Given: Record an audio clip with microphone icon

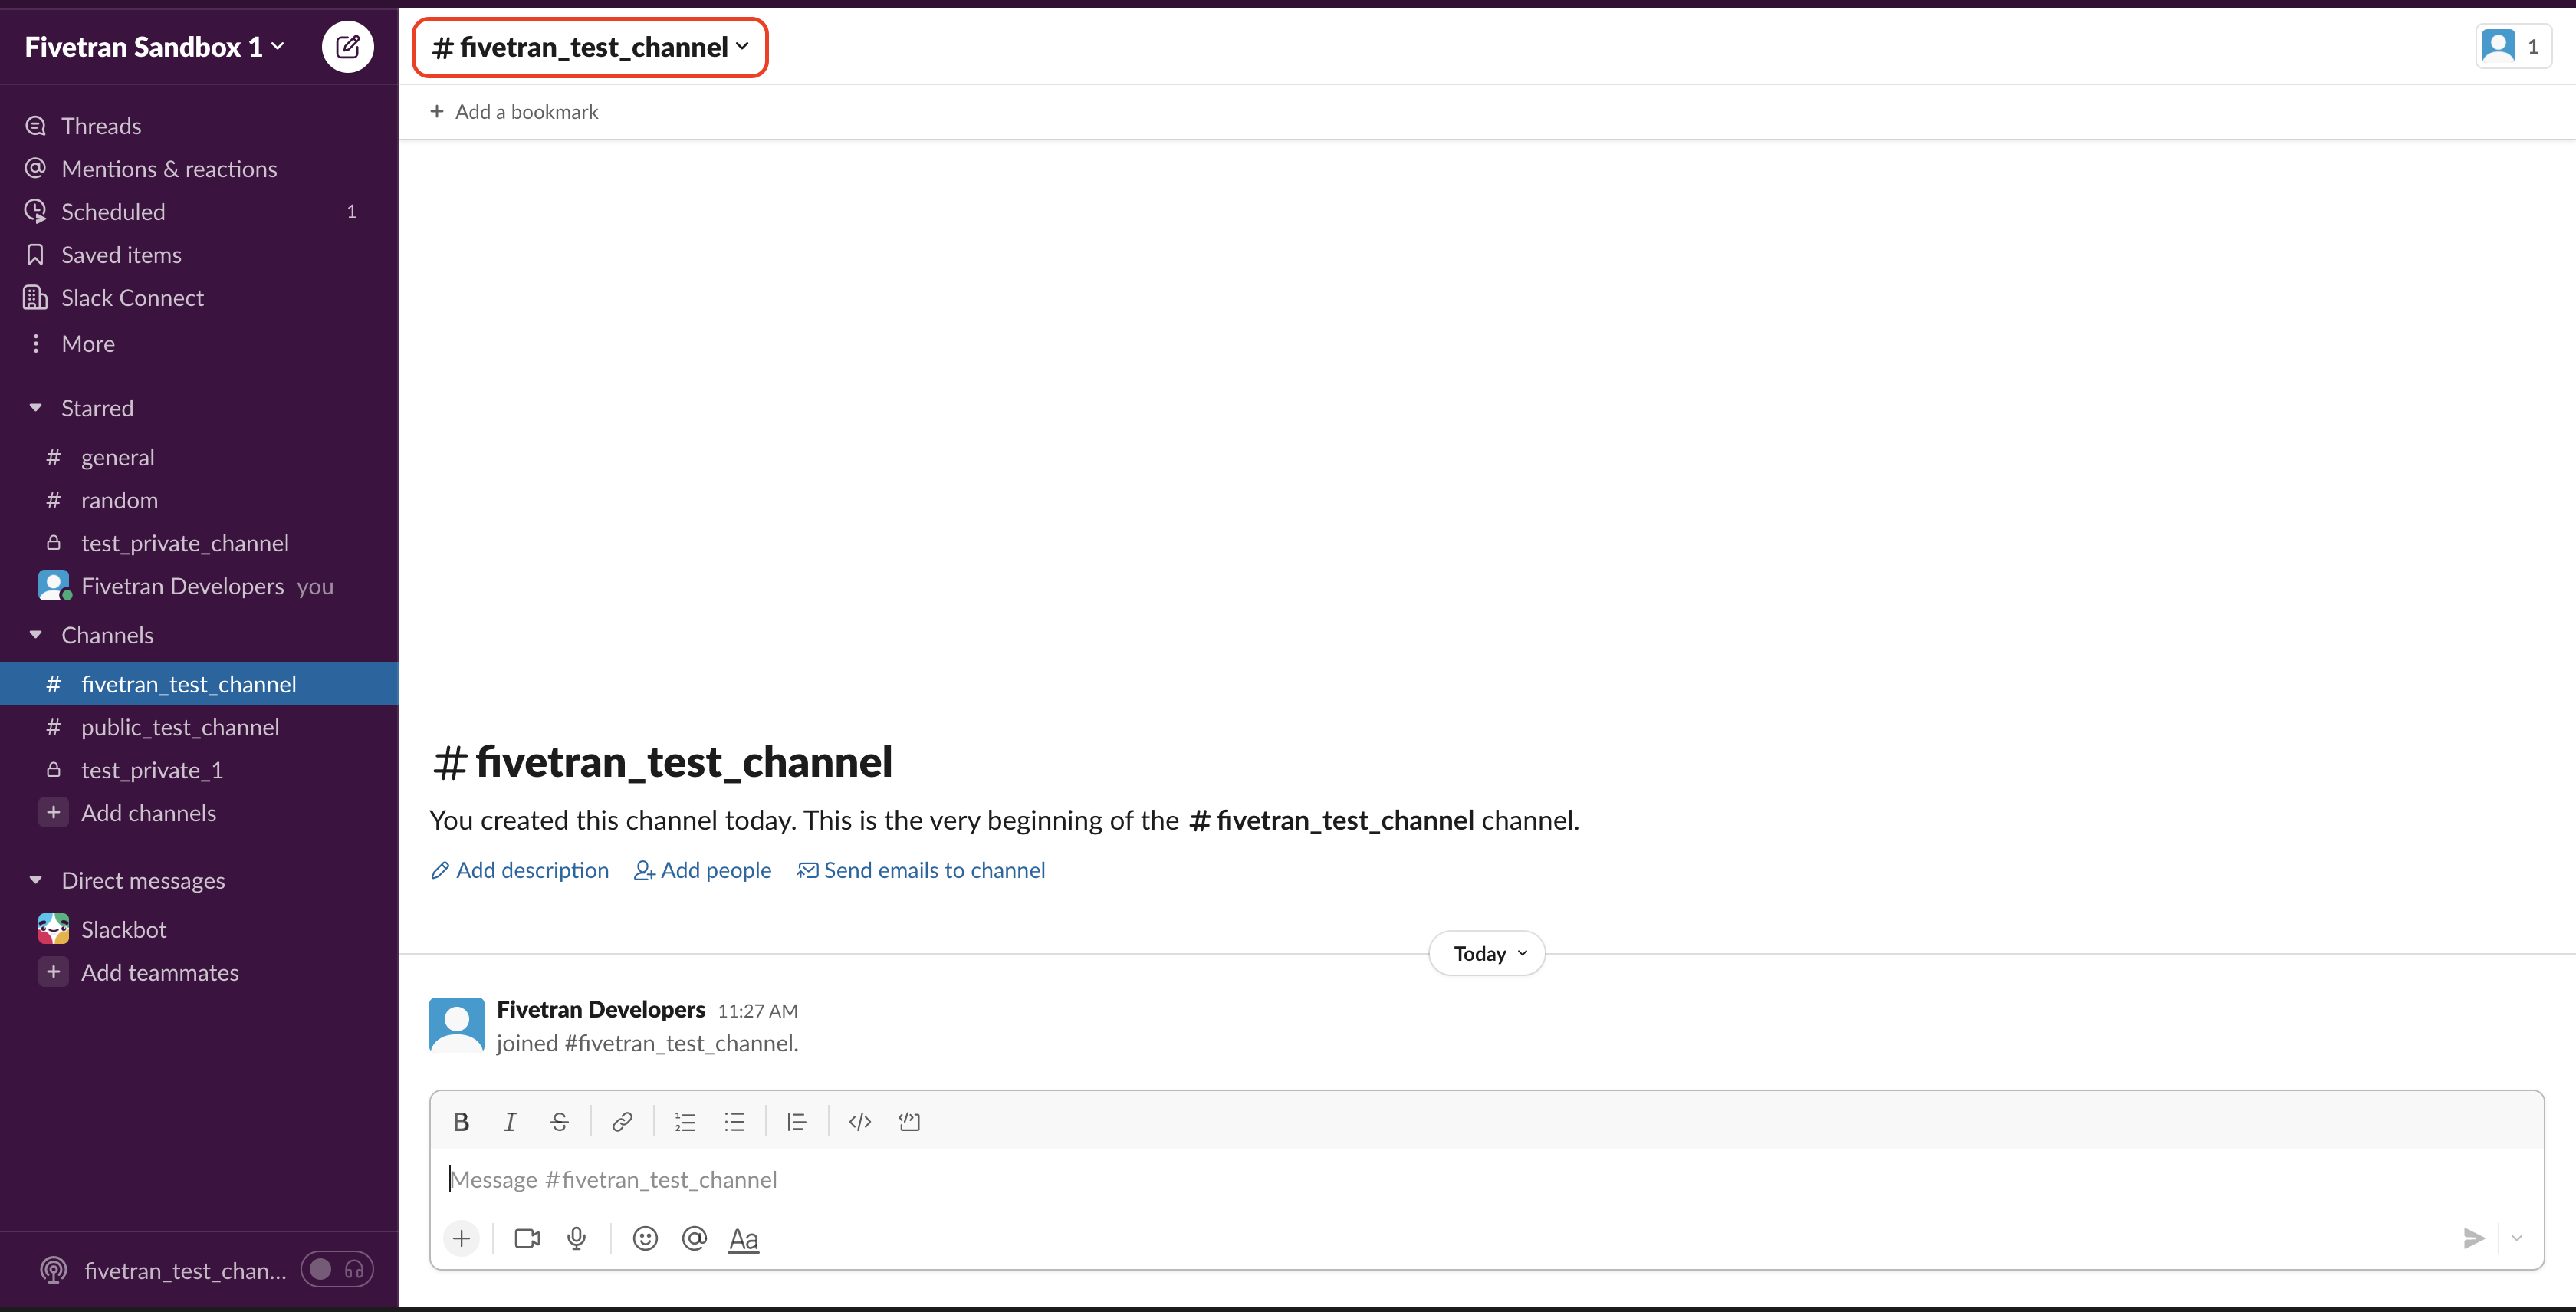Looking at the screenshot, I should [577, 1239].
